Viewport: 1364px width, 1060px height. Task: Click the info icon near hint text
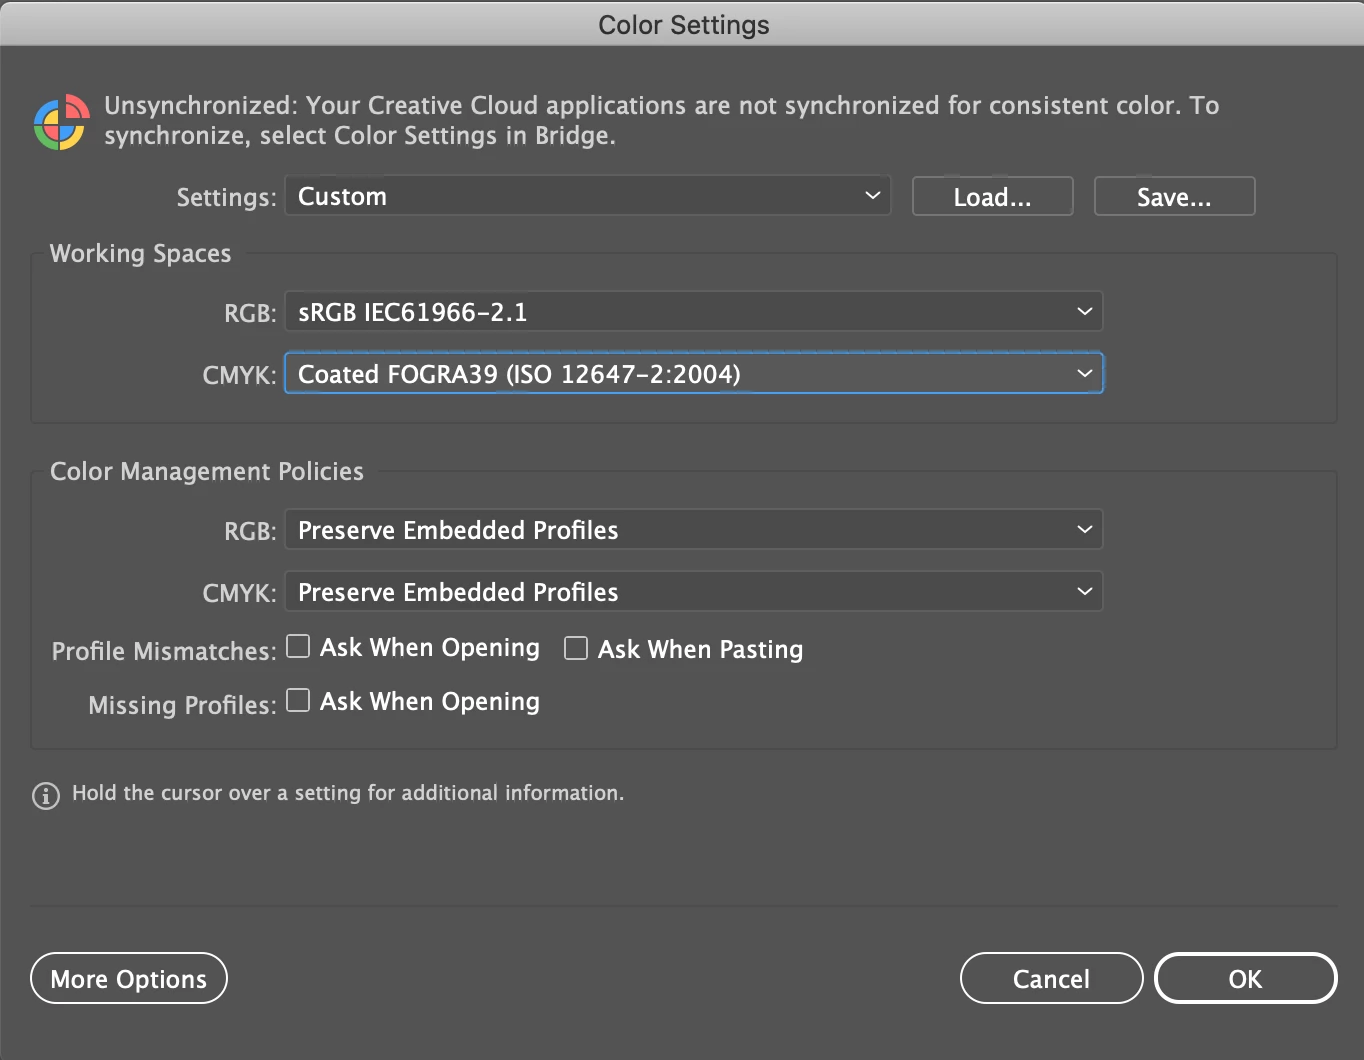coord(46,795)
